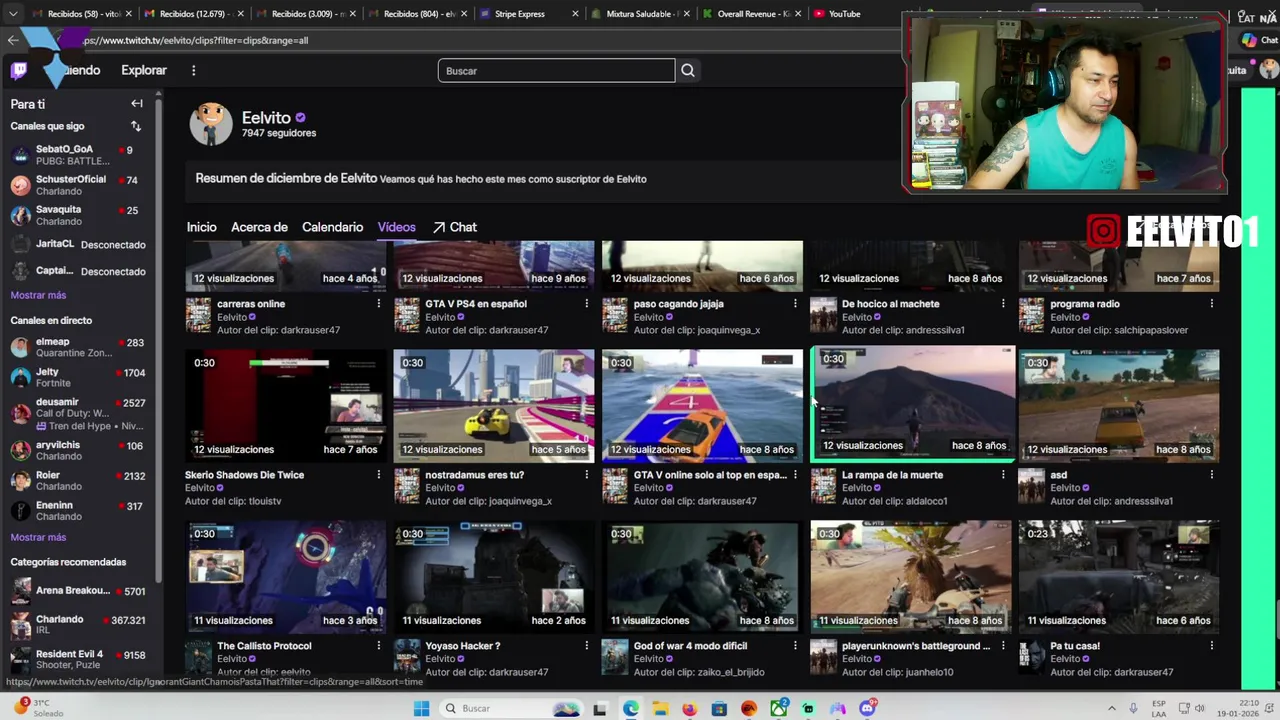This screenshot has width=1280, height=720.
Task: Play the La rampa de la muerte thumbnail
Action: (x=913, y=403)
